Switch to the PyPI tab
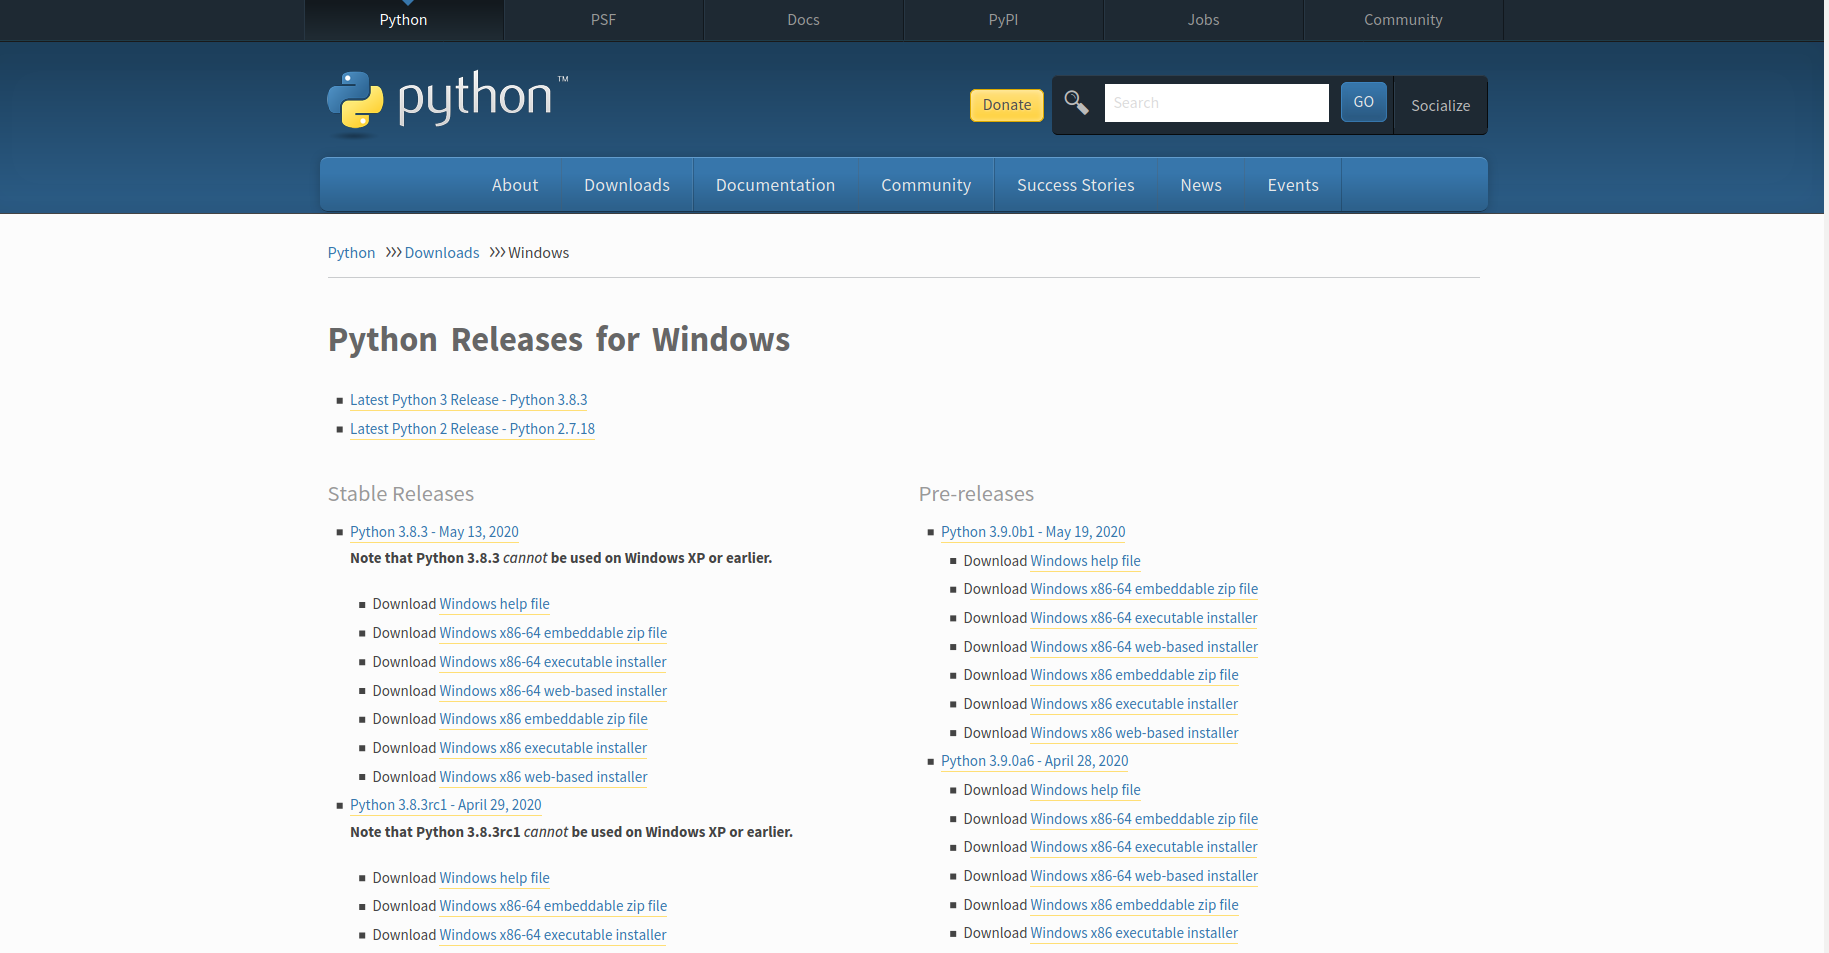This screenshot has height=953, width=1829. 1003,19
